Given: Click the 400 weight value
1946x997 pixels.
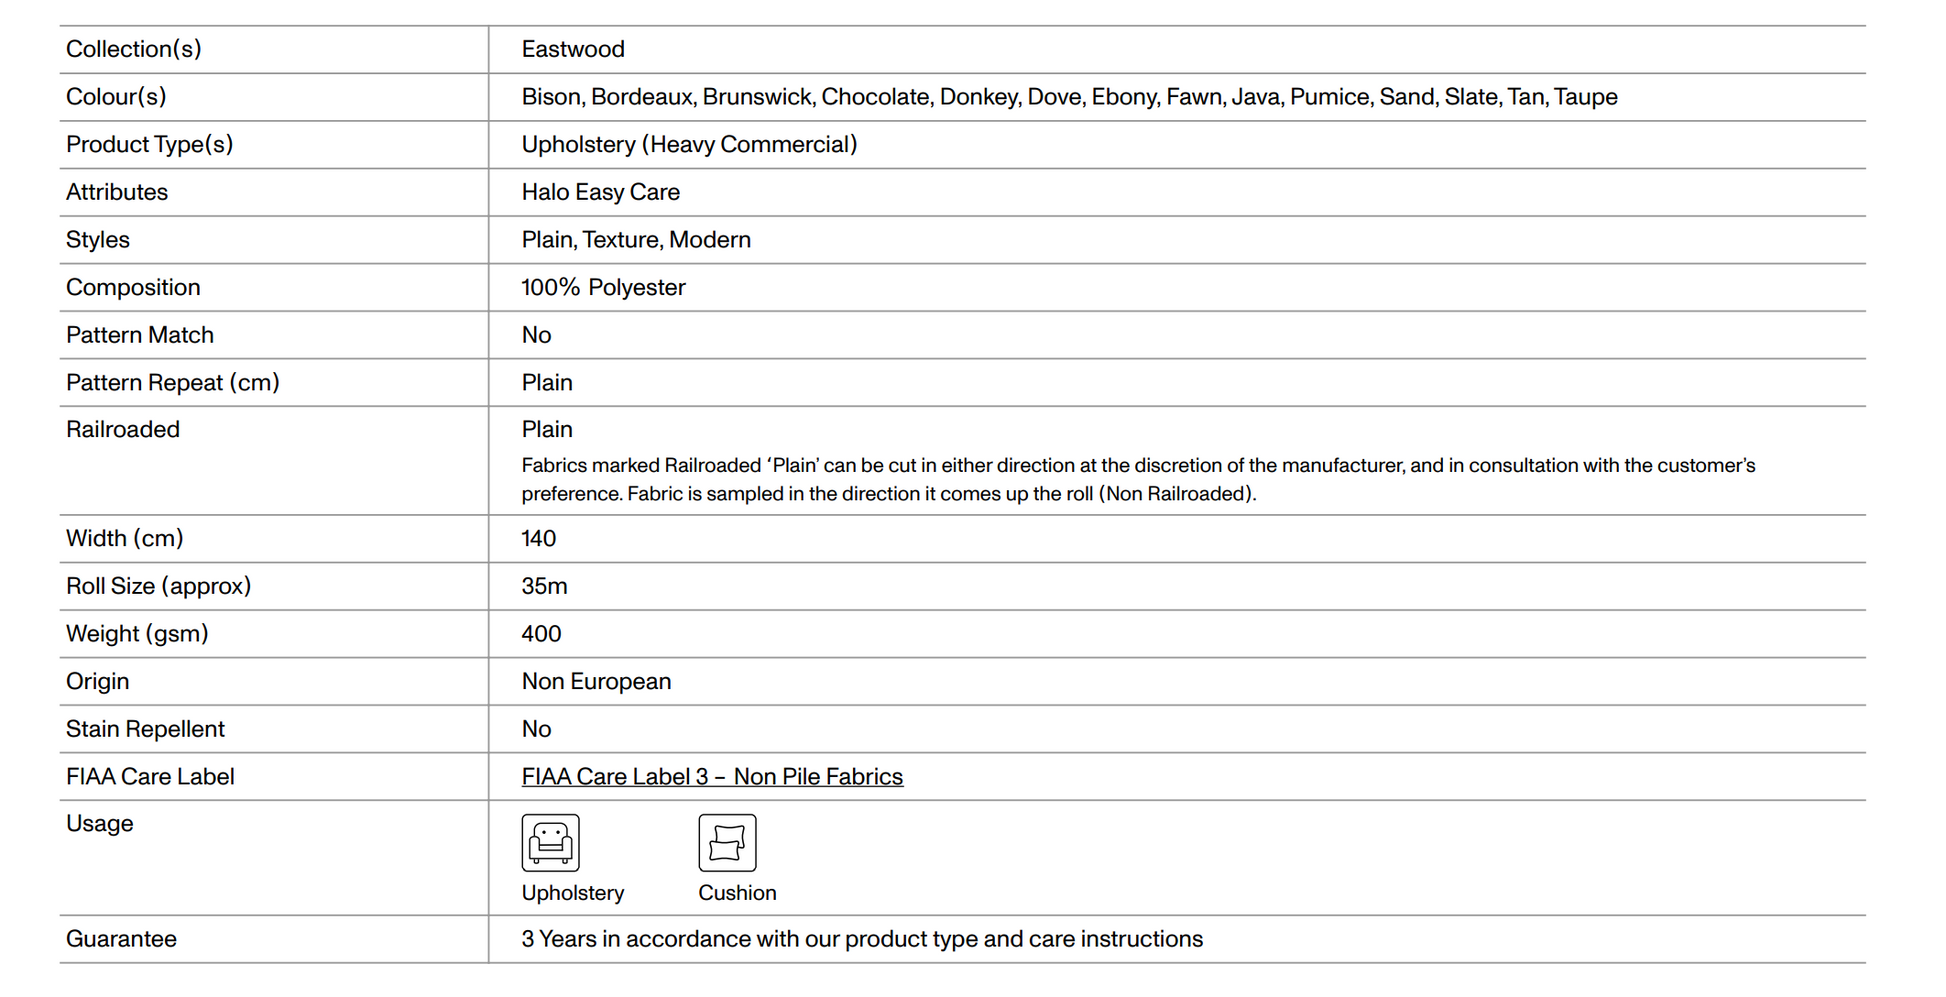Looking at the screenshot, I should click(x=541, y=634).
